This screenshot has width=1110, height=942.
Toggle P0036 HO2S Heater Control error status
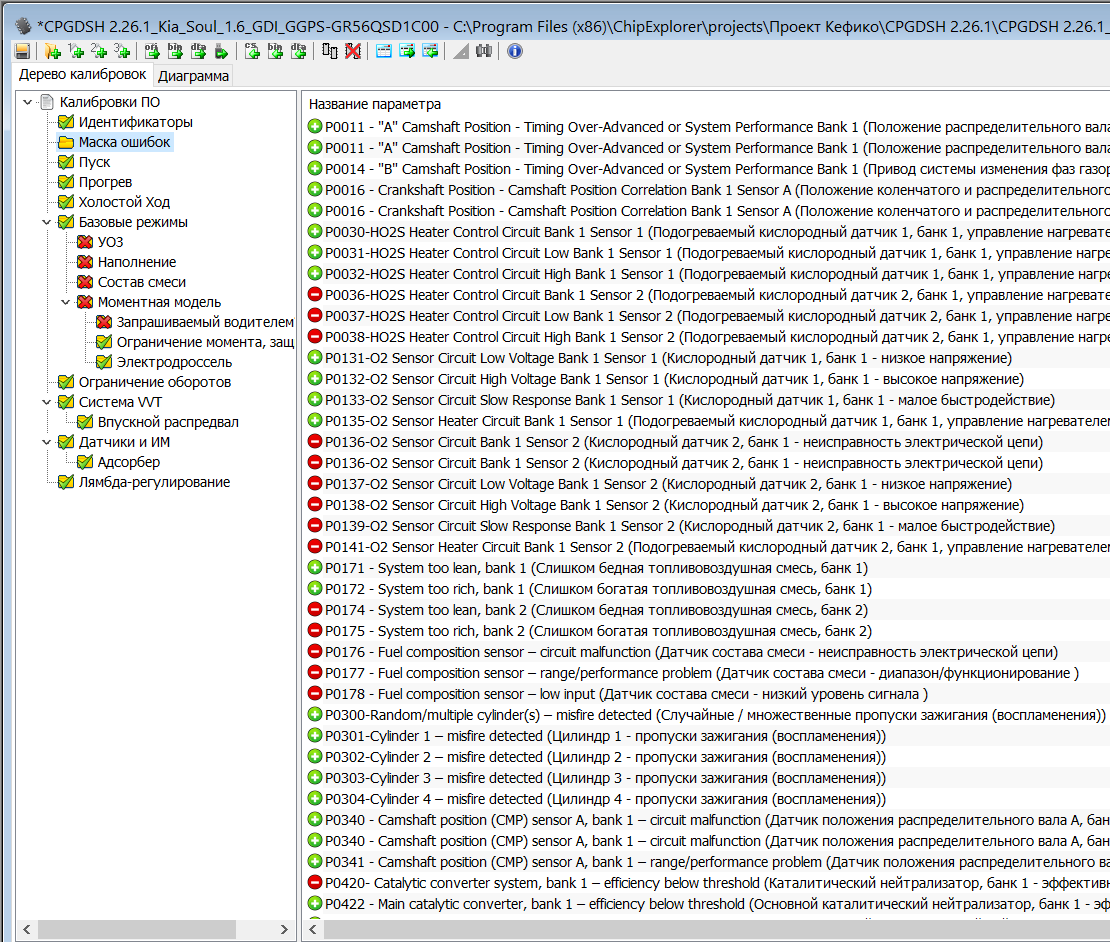coord(315,295)
